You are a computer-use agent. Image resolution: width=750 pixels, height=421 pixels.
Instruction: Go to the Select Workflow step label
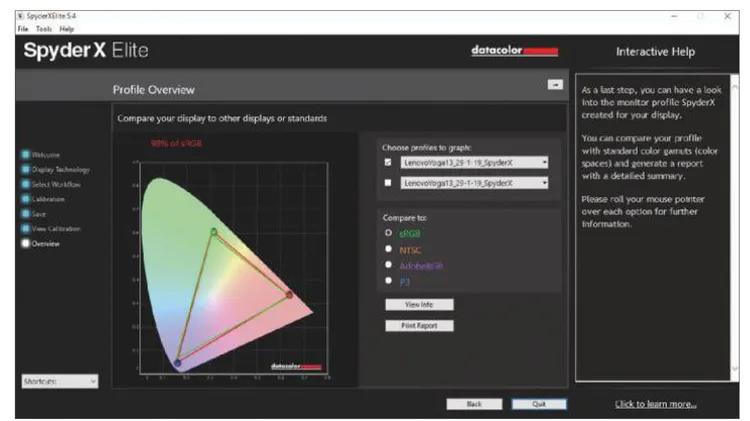click(56, 185)
